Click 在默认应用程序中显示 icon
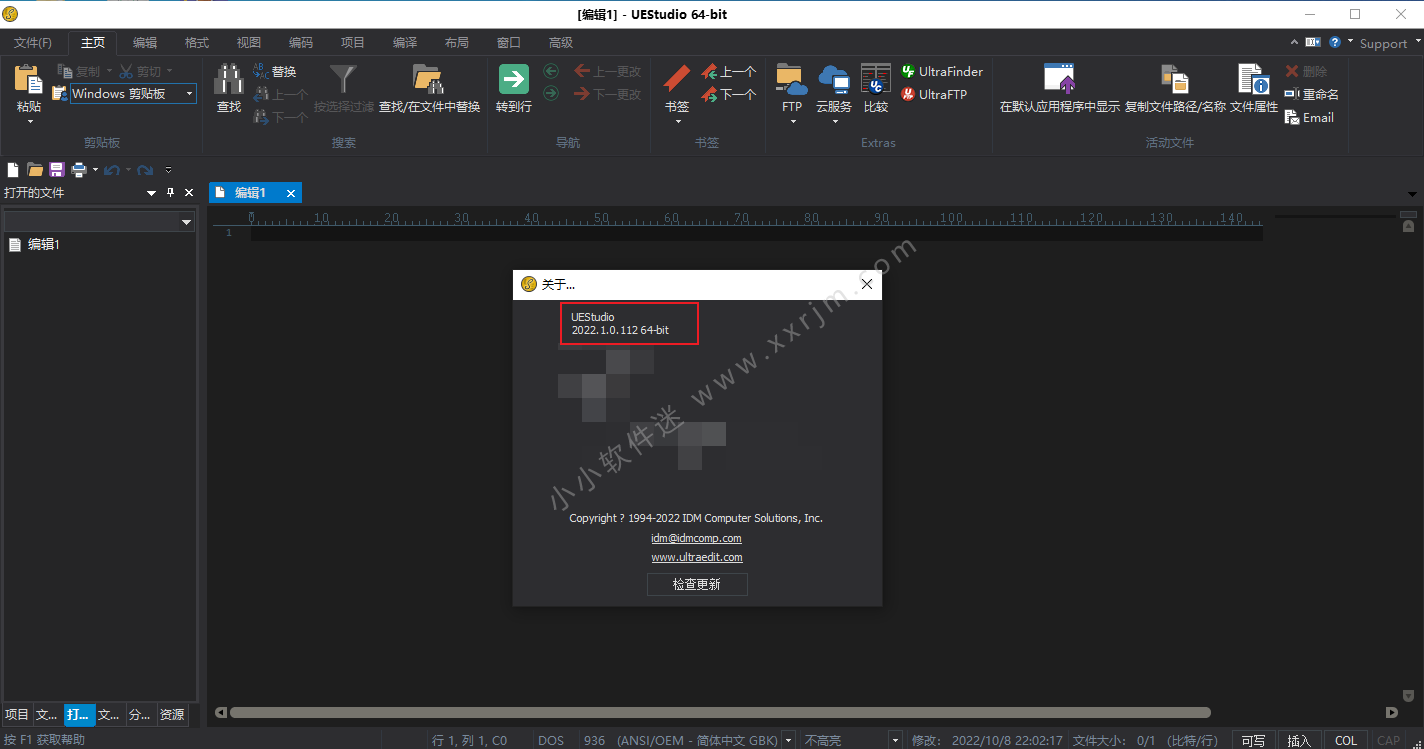This screenshot has height=749, width=1424. 1059,80
